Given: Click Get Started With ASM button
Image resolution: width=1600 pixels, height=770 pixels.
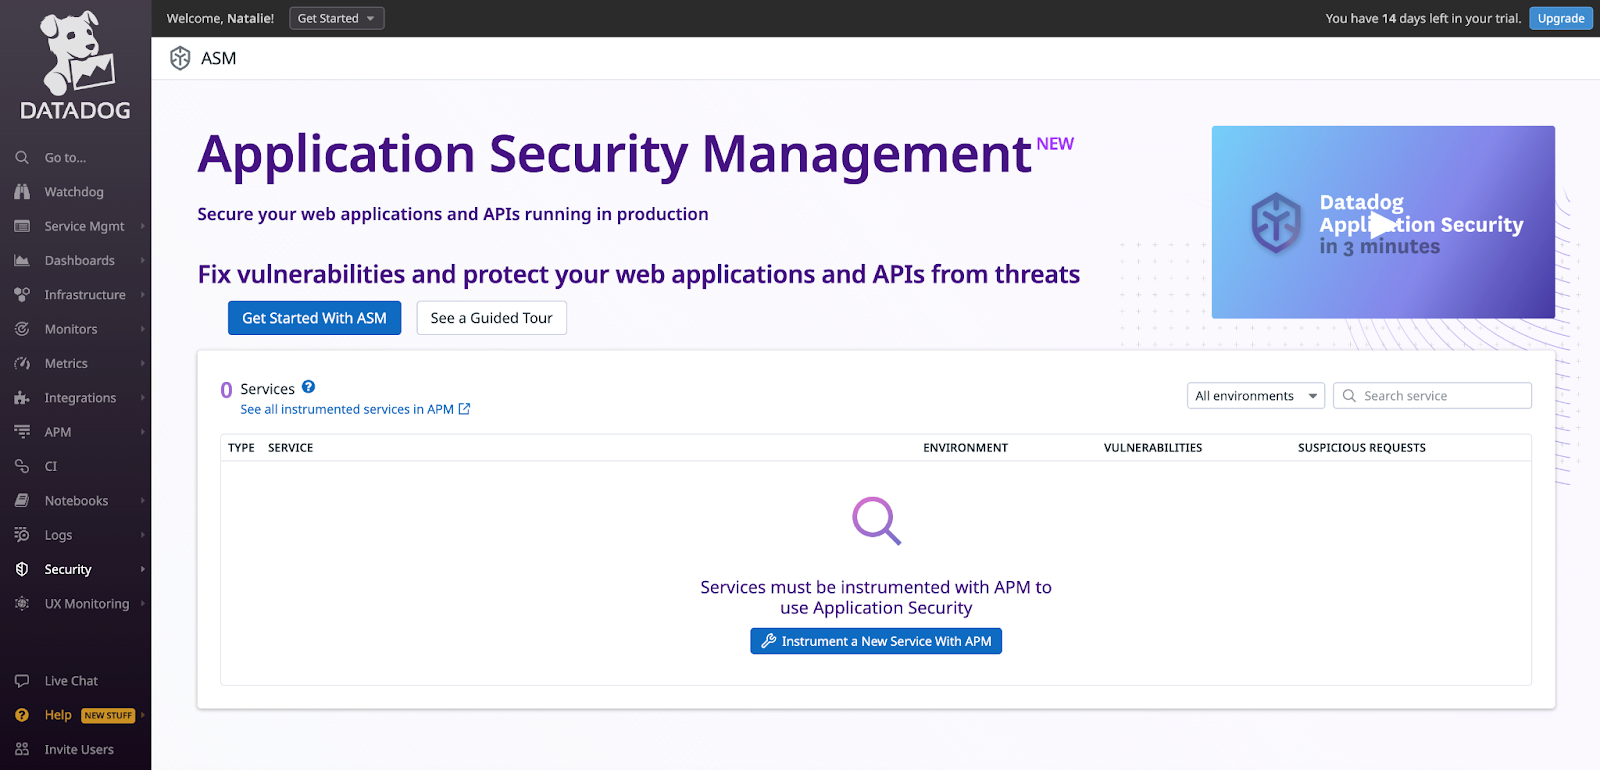Looking at the screenshot, I should 314,318.
